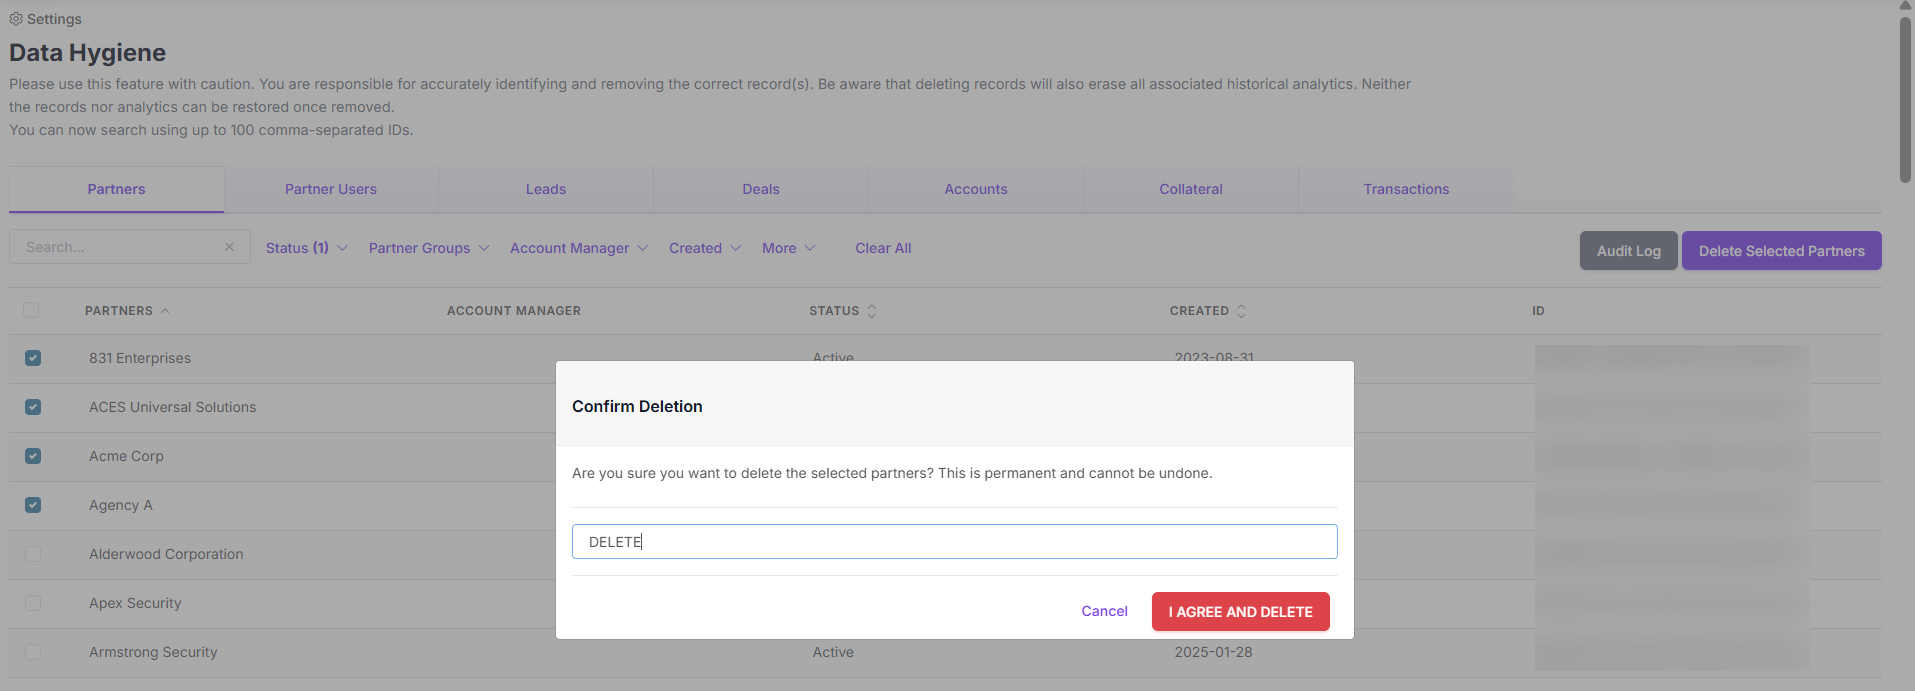Screen dimensions: 1915x691
Task: Click the Active status in Armstrong Security row
Action: pyautogui.click(x=833, y=652)
